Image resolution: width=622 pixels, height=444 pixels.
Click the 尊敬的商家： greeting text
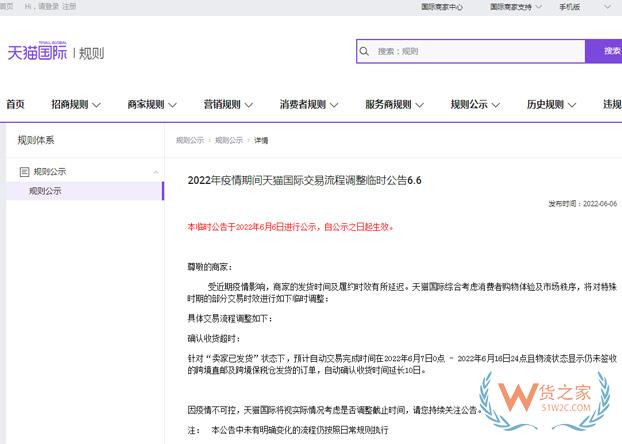210,267
